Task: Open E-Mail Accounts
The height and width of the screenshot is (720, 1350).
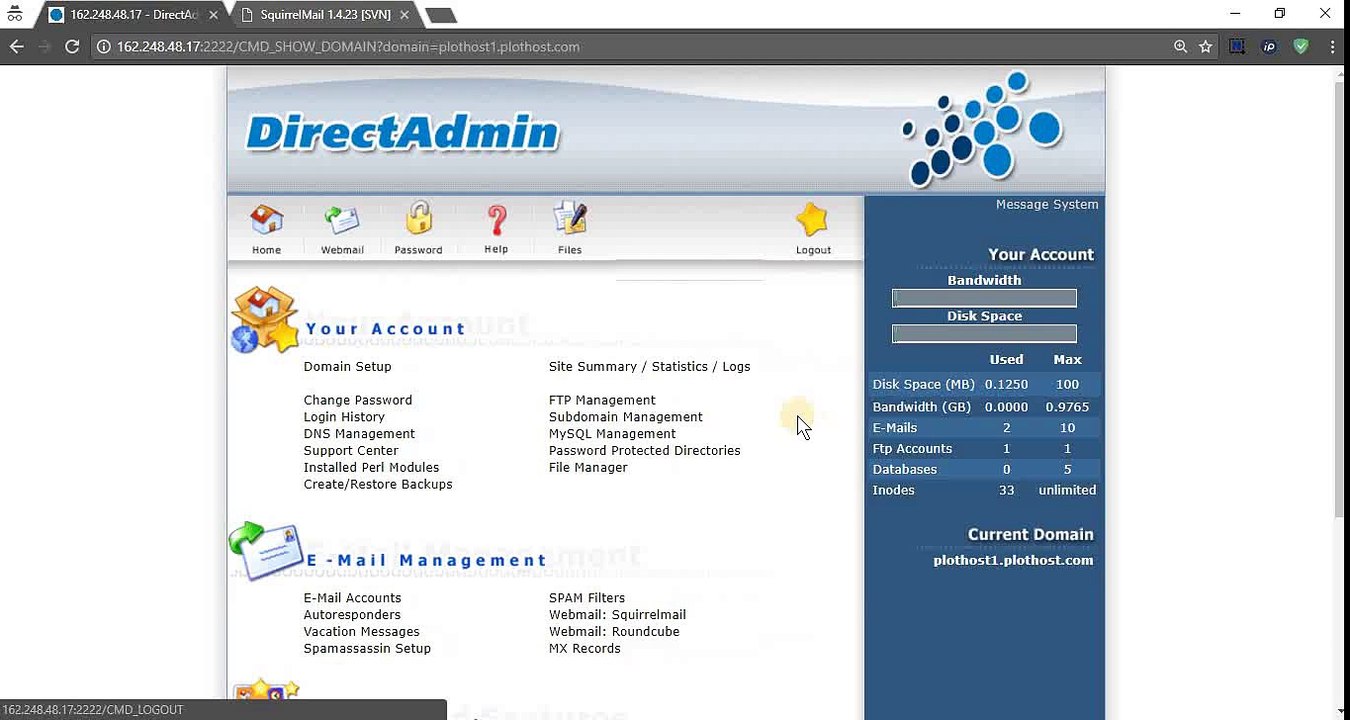Action: [x=352, y=598]
